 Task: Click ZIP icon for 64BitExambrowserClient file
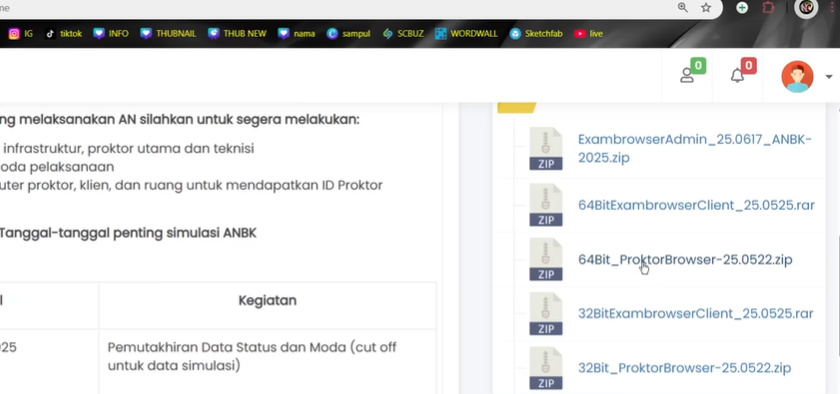[x=546, y=205]
